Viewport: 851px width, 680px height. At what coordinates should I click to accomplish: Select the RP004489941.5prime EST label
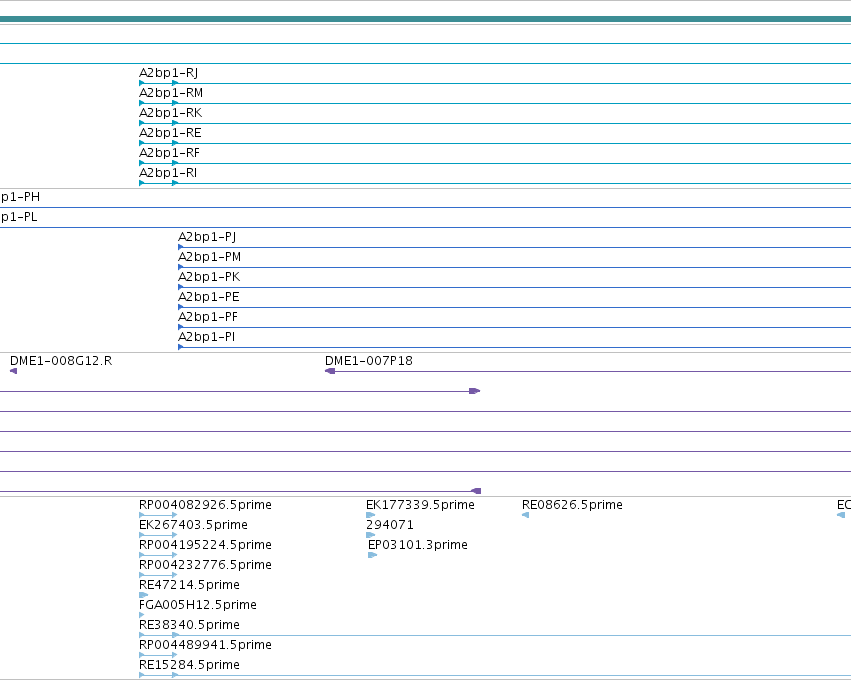pyautogui.click(x=205, y=645)
